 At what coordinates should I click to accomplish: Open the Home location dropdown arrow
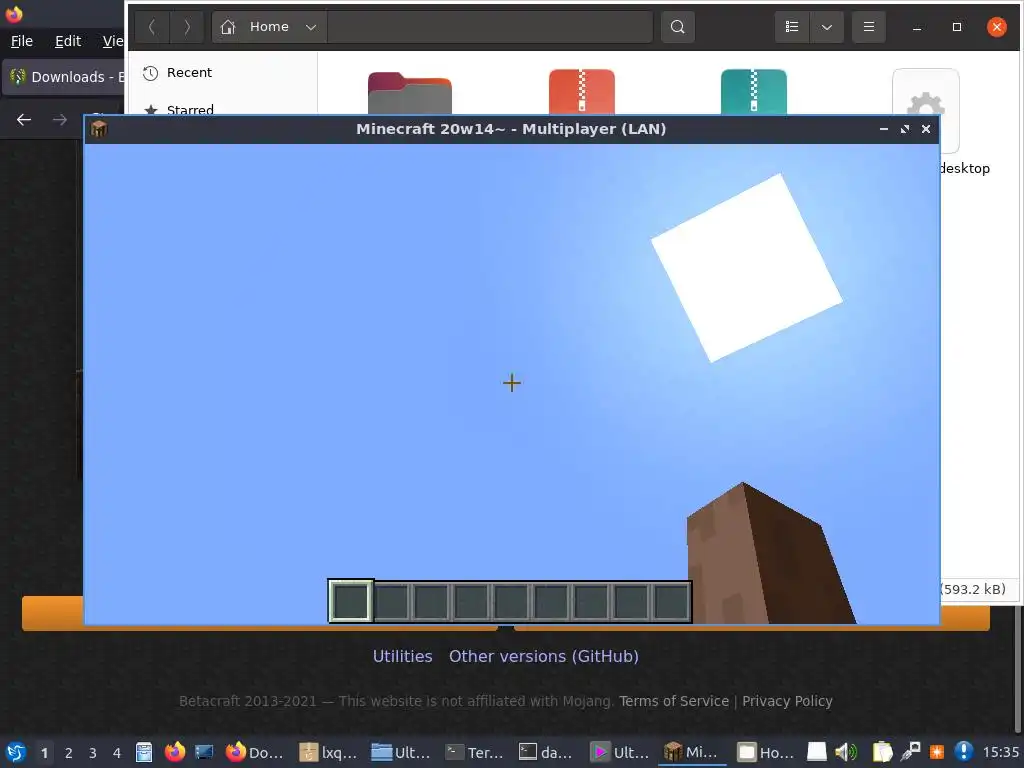(x=311, y=27)
